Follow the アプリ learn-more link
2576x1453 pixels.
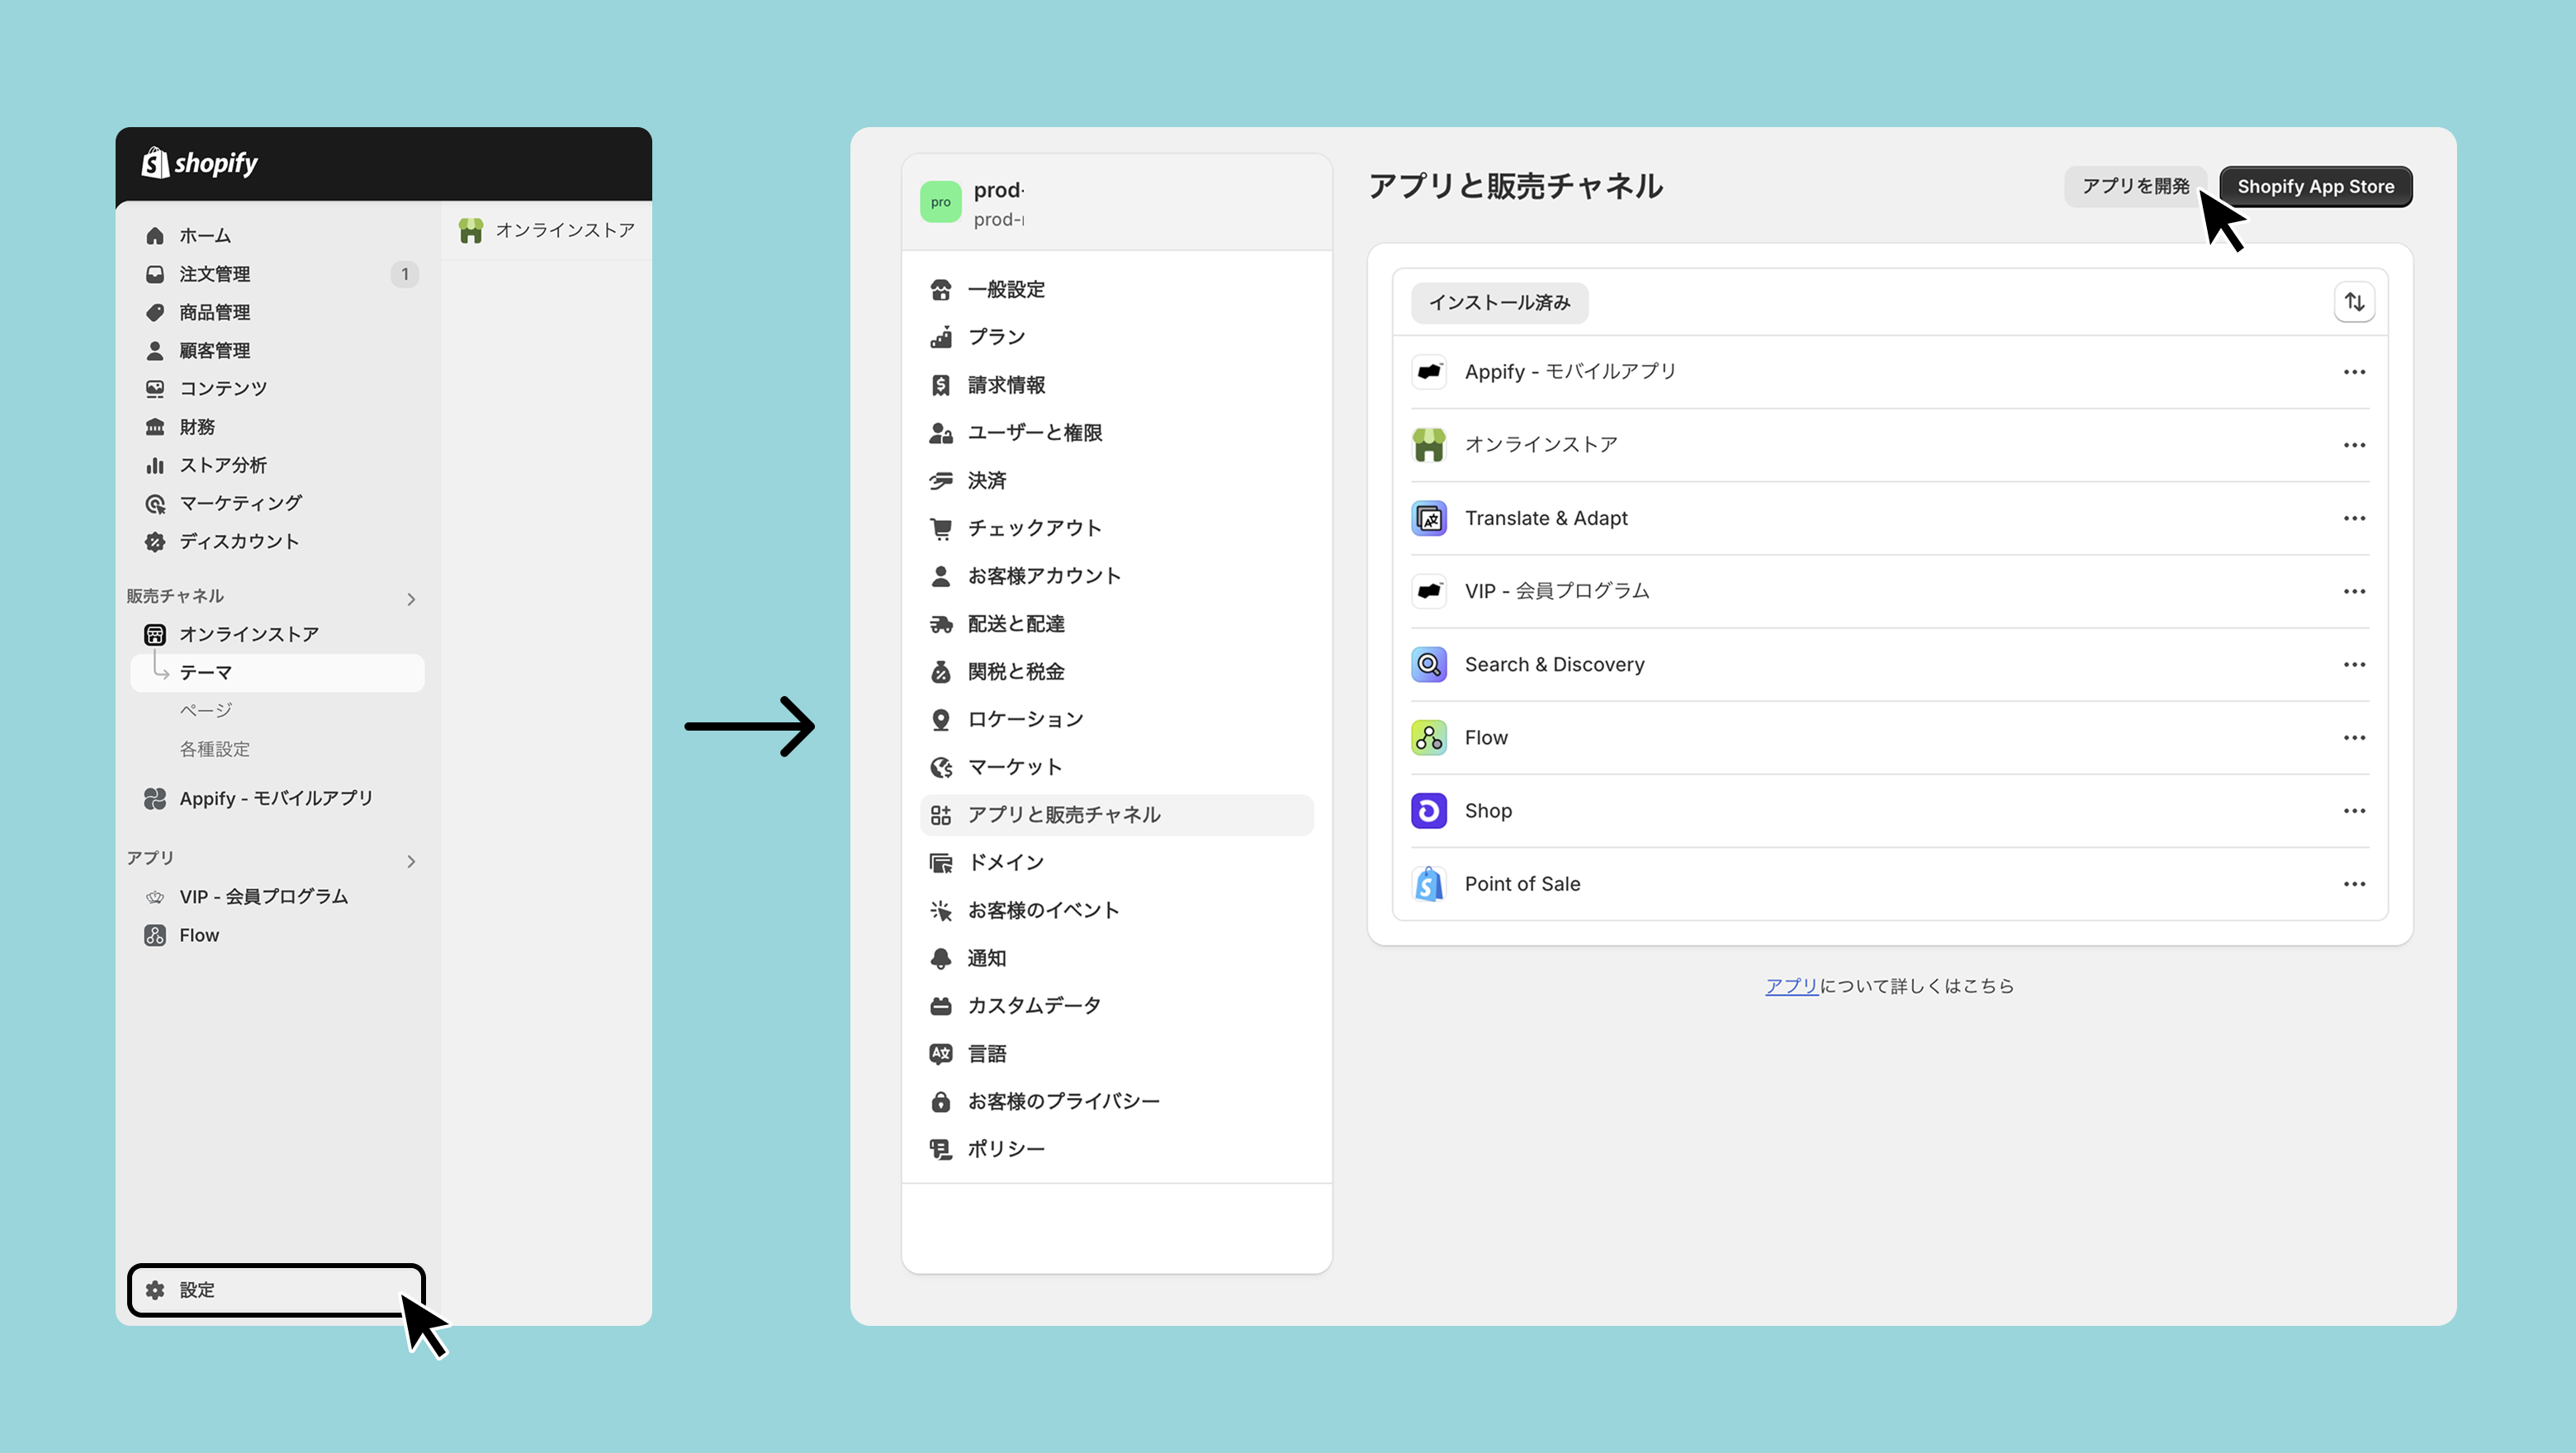(x=1791, y=986)
